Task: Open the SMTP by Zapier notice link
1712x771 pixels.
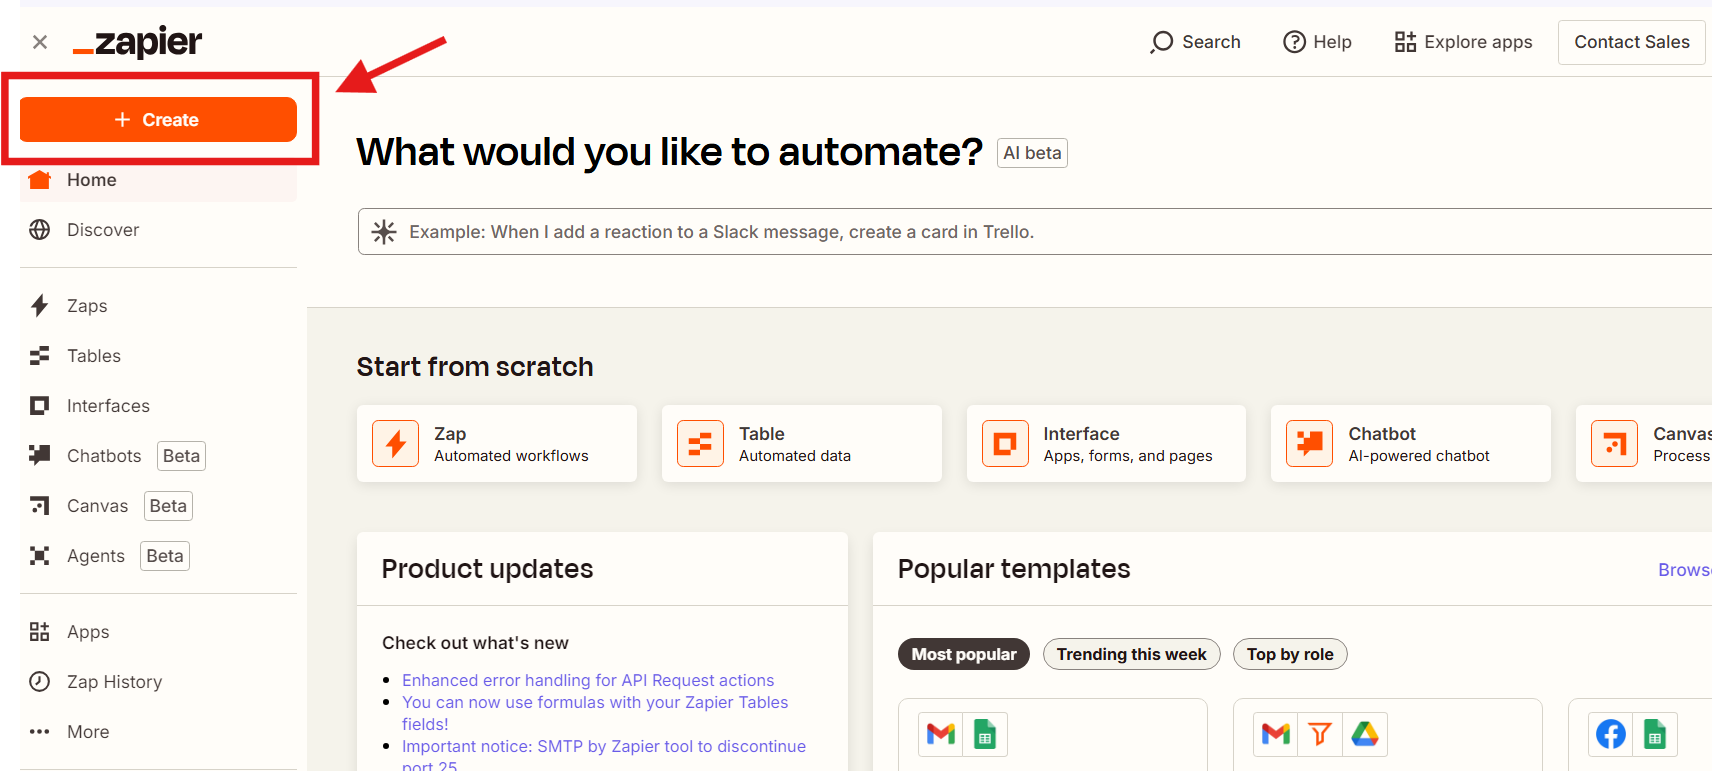Action: click(x=604, y=755)
